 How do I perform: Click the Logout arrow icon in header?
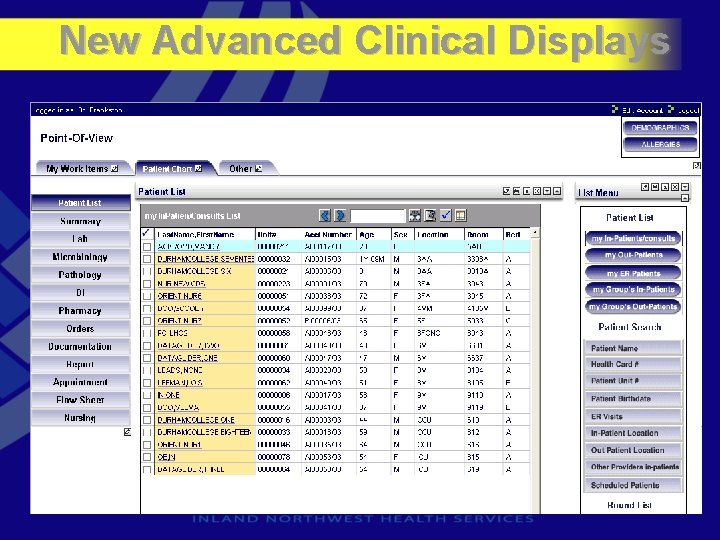pyautogui.click(x=671, y=109)
